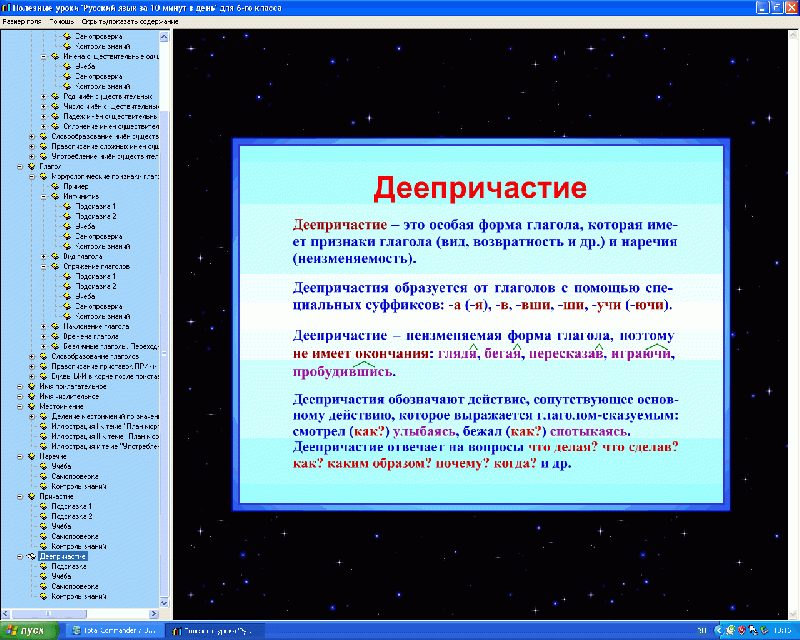800x640 pixels.
Task: Select Употребление имён существительных
Action: 105,157
